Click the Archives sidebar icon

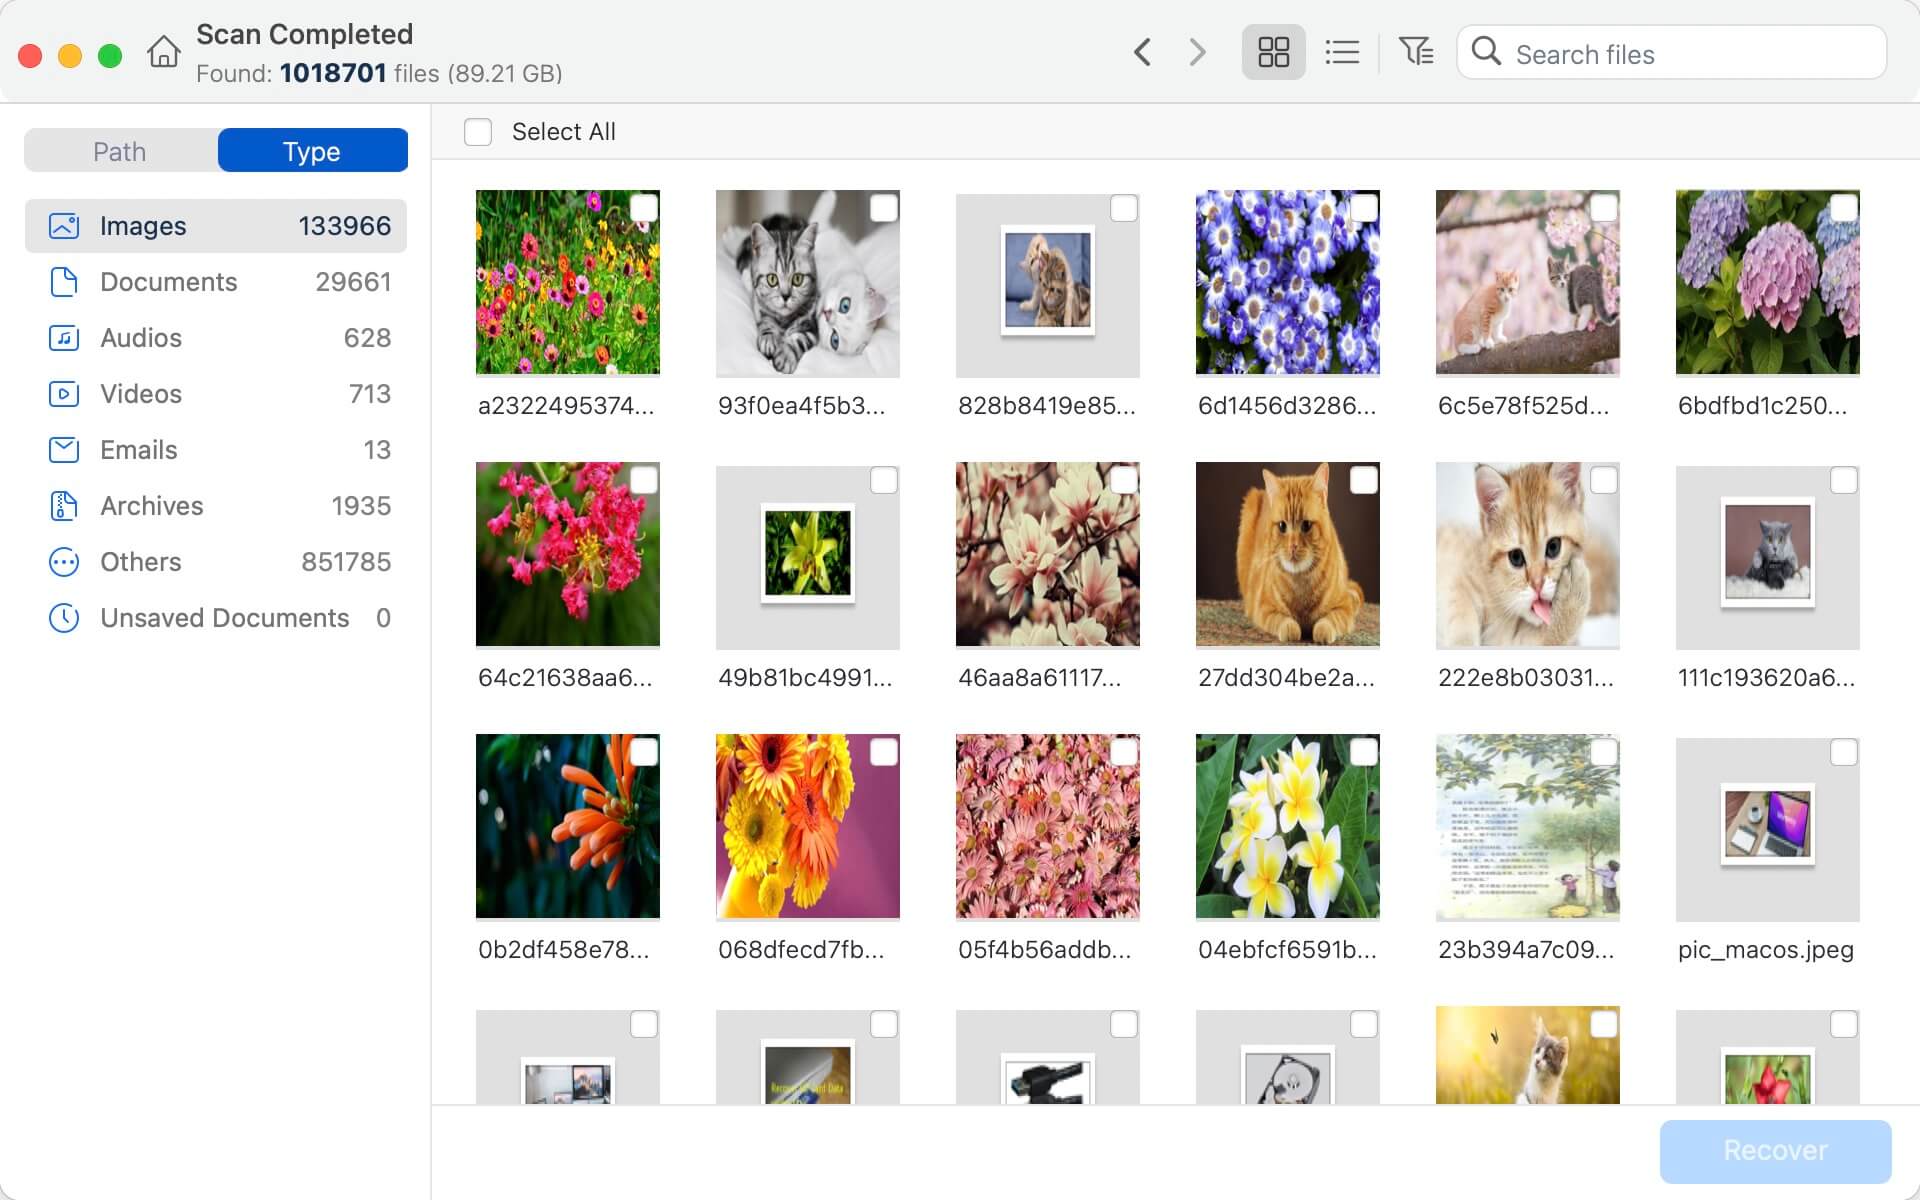pyautogui.click(x=64, y=506)
